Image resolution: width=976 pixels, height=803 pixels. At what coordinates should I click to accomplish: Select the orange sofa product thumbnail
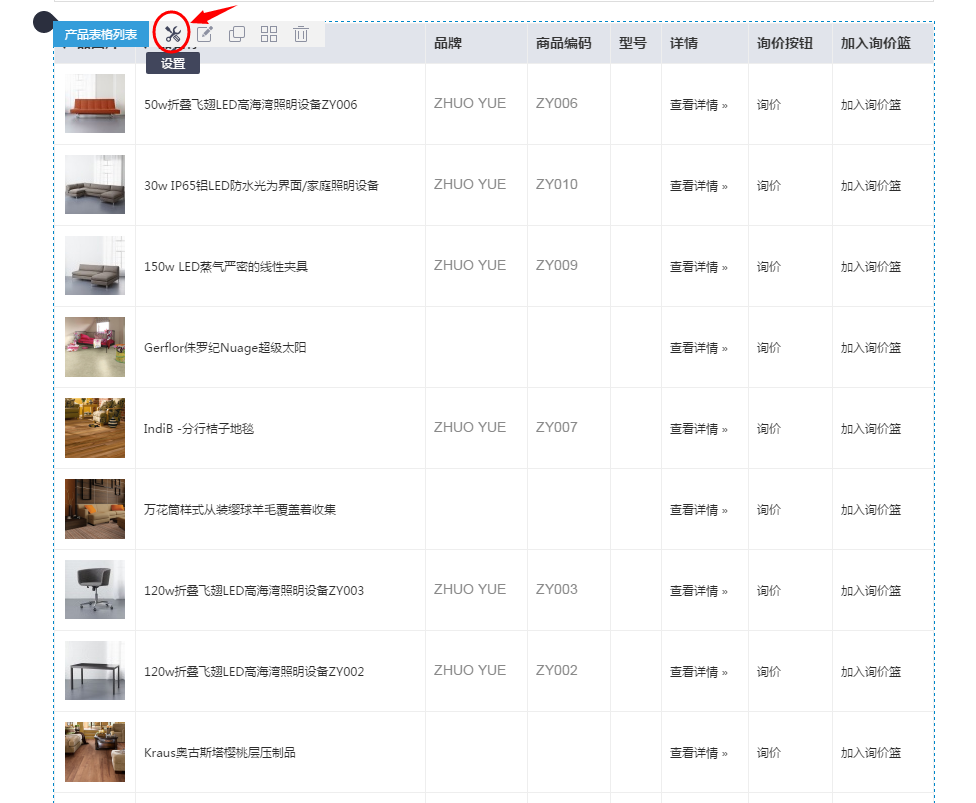[94, 103]
